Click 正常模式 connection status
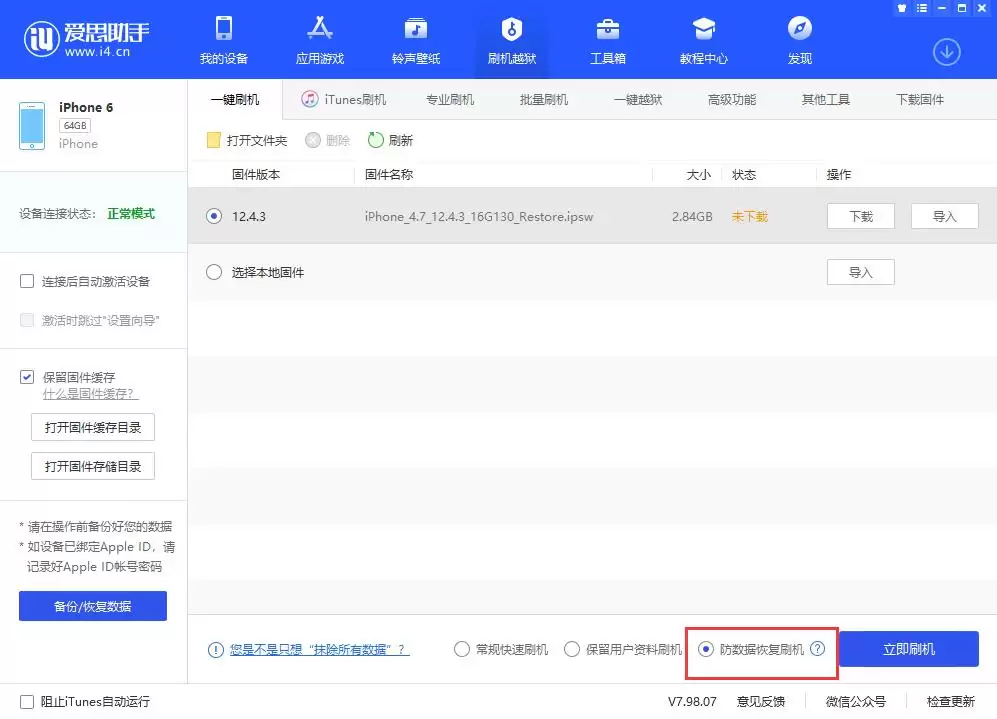The width and height of the screenshot is (997, 719). tap(131, 214)
